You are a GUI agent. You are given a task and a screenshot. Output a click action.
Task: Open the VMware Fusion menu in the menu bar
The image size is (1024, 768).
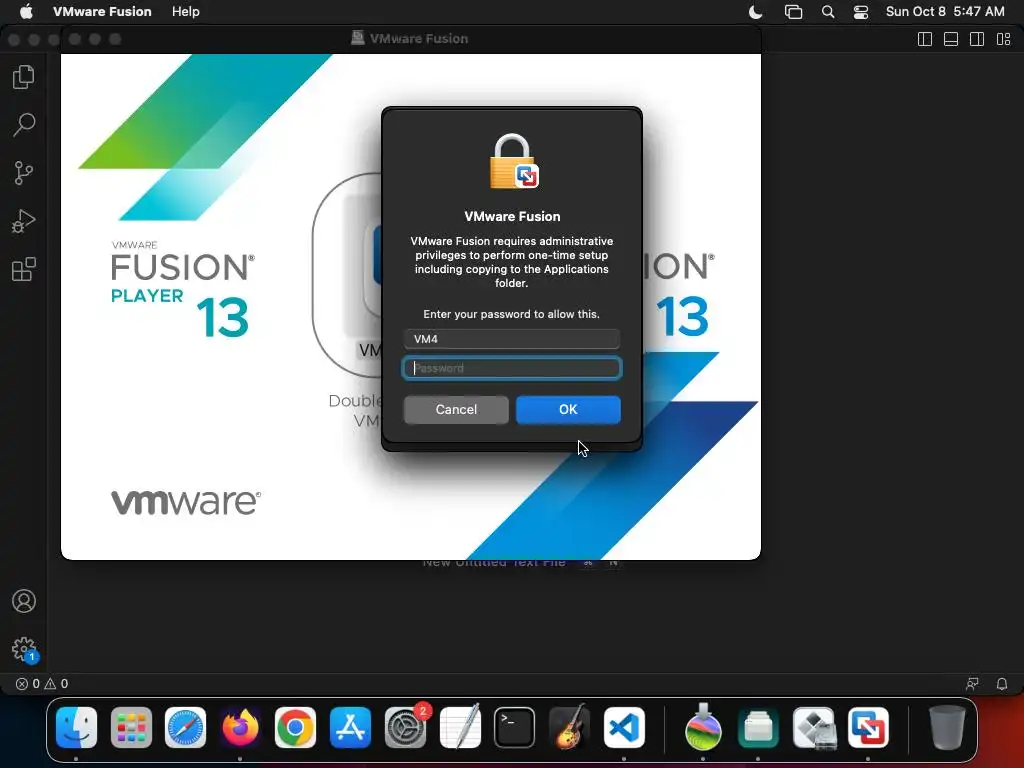click(x=102, y=11)
